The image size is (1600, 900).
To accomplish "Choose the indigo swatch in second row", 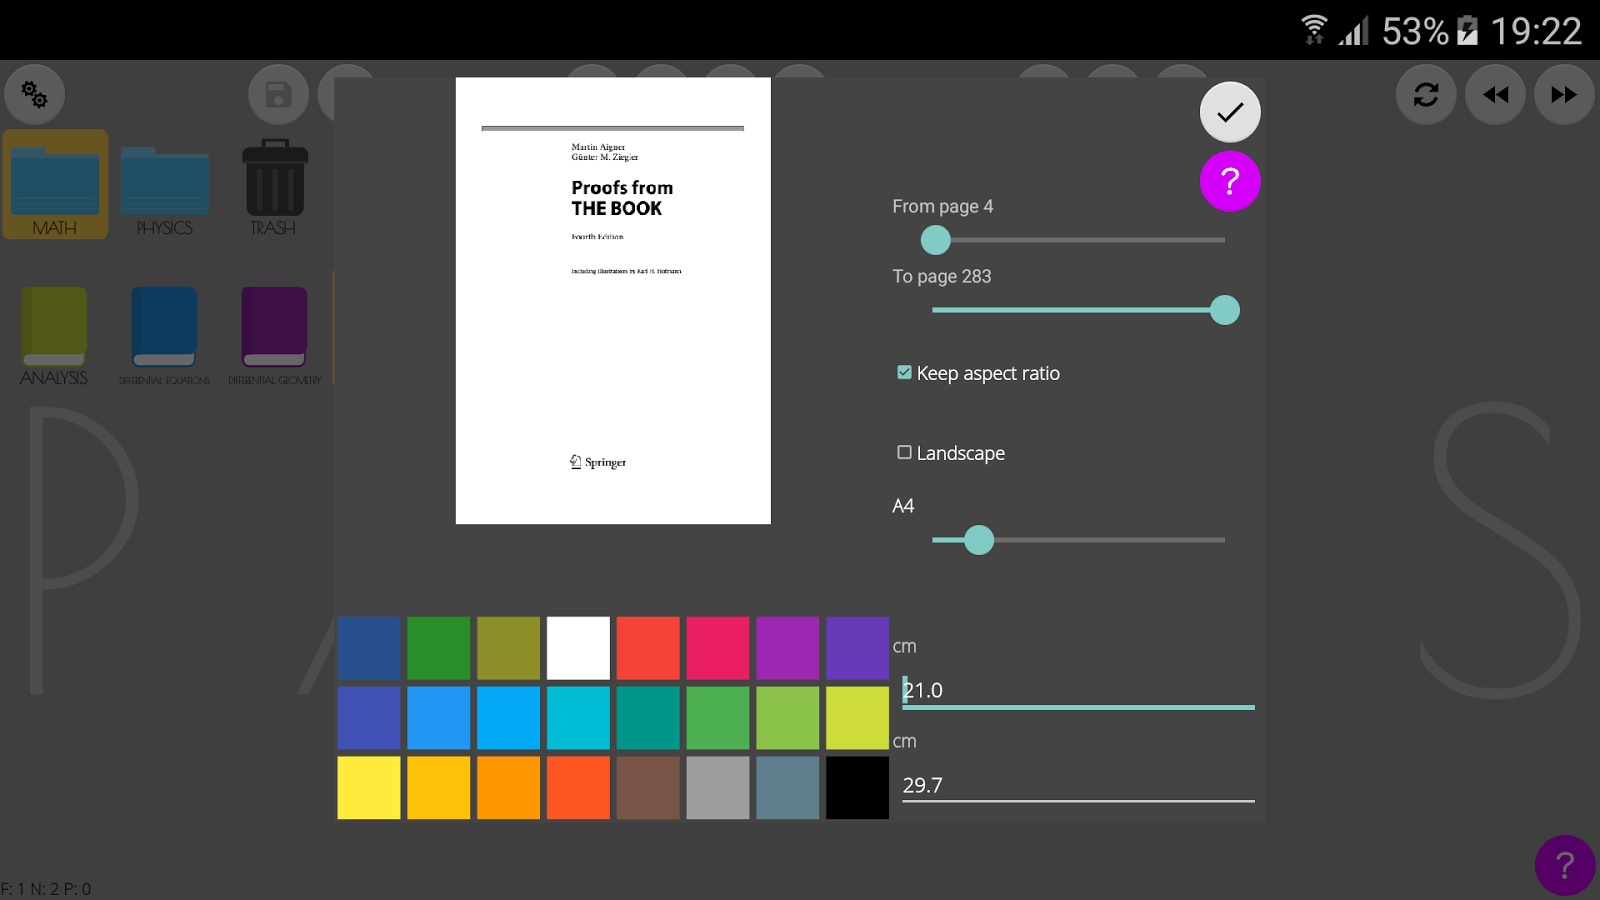I will [x=369, y=718].
